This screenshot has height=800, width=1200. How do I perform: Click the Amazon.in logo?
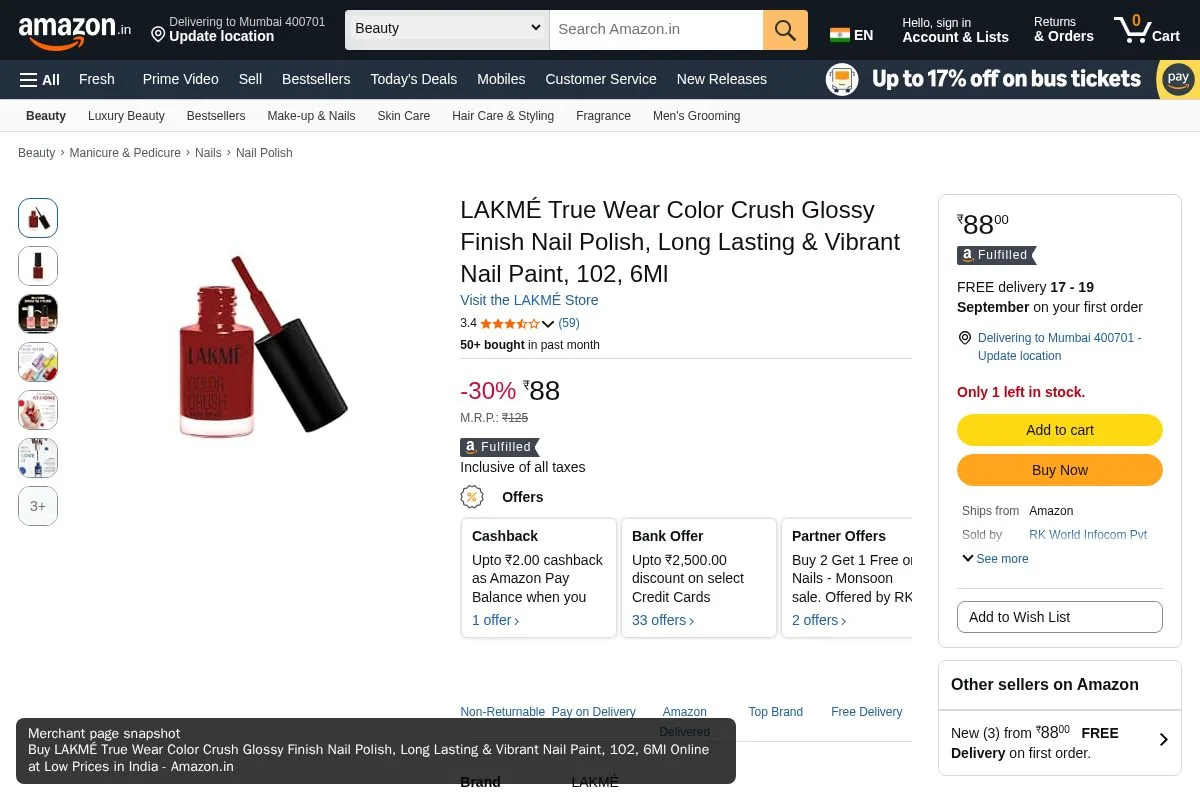[x=74, y=30]
